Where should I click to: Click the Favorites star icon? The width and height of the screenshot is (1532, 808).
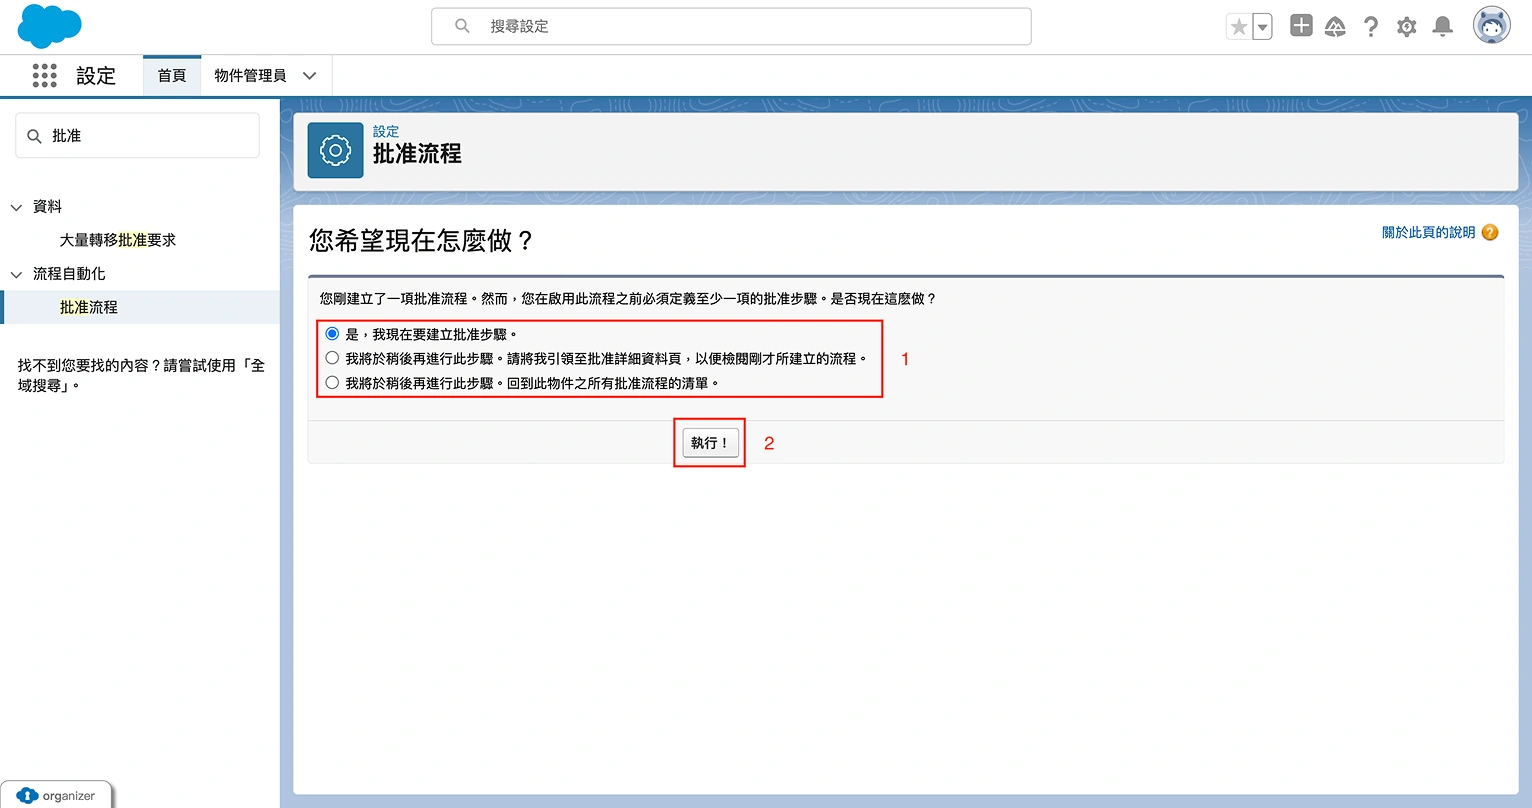[x=1239, y=27]
